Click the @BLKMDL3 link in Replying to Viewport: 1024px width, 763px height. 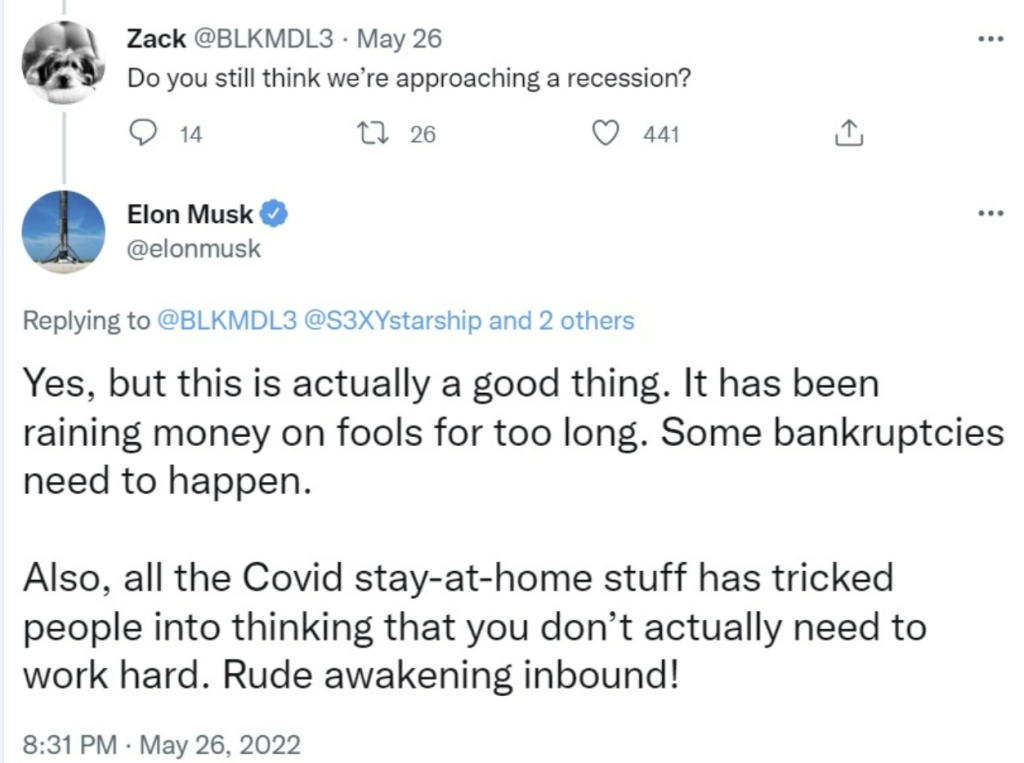pos(227,321)
